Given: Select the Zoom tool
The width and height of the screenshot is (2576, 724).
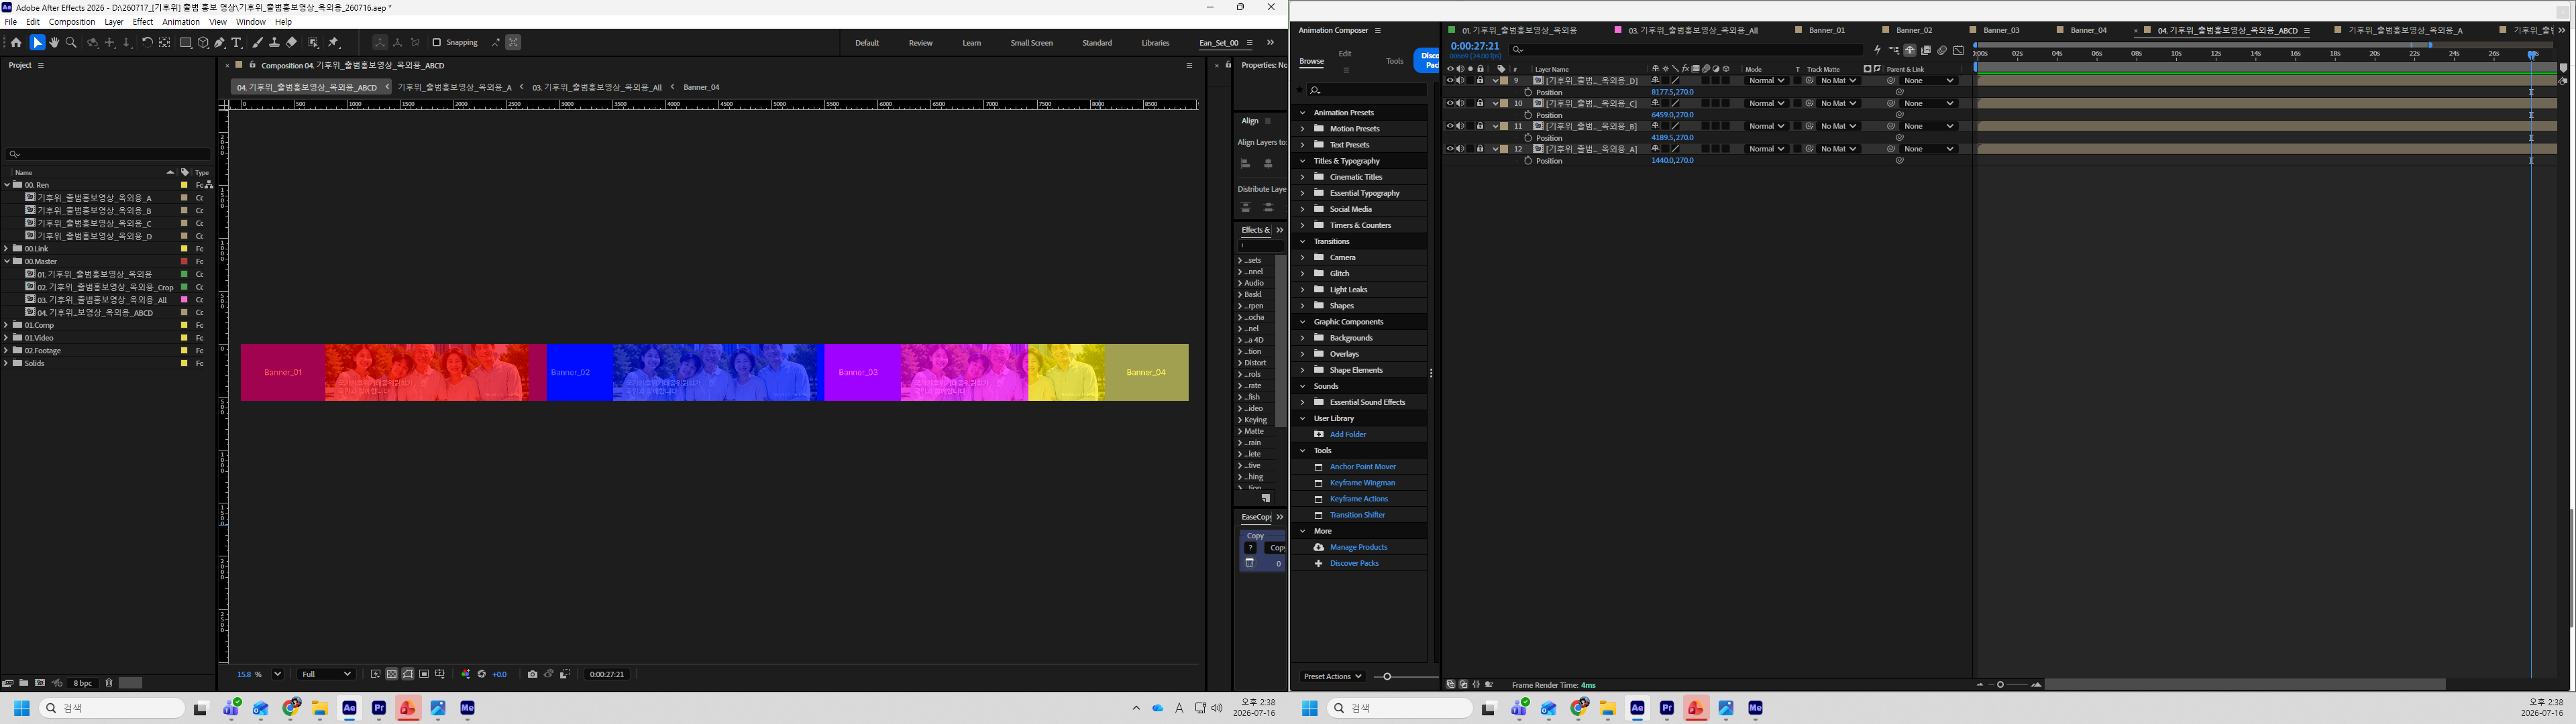Looking at the screenshot, I should click(71, 42).
